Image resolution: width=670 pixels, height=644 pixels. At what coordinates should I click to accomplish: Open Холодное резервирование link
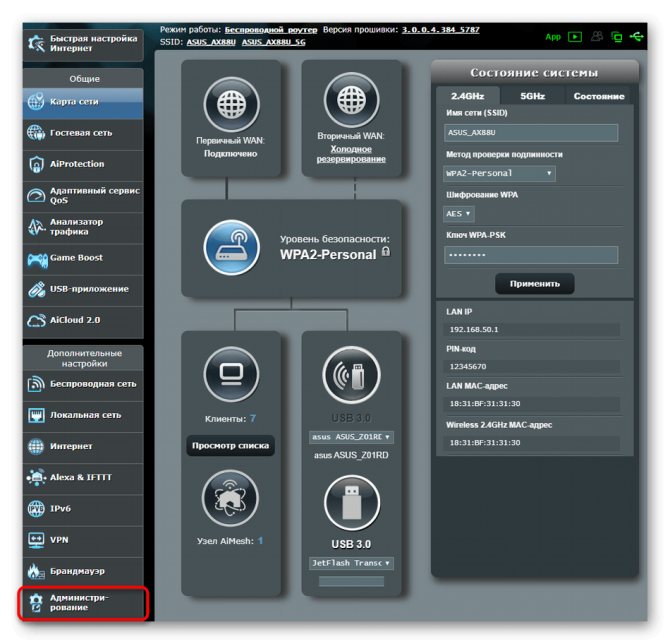tap(351, 154)
